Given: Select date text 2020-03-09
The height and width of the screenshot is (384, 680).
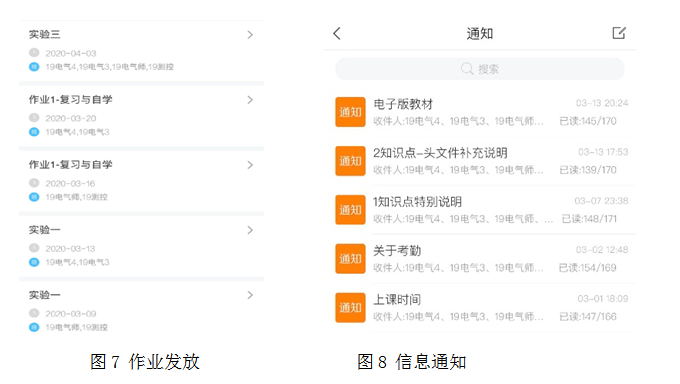Looking at the screenshot, I should pyautogui.click(x=71, y=314).
